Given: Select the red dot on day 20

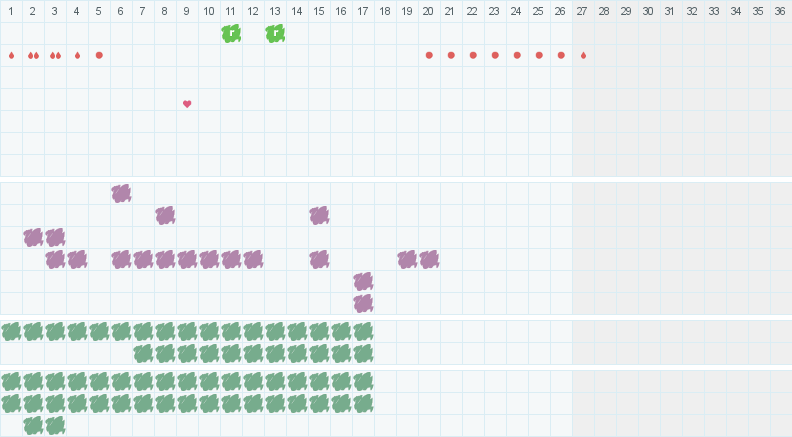Looking at the screenshot, I should tap(429, 55).
